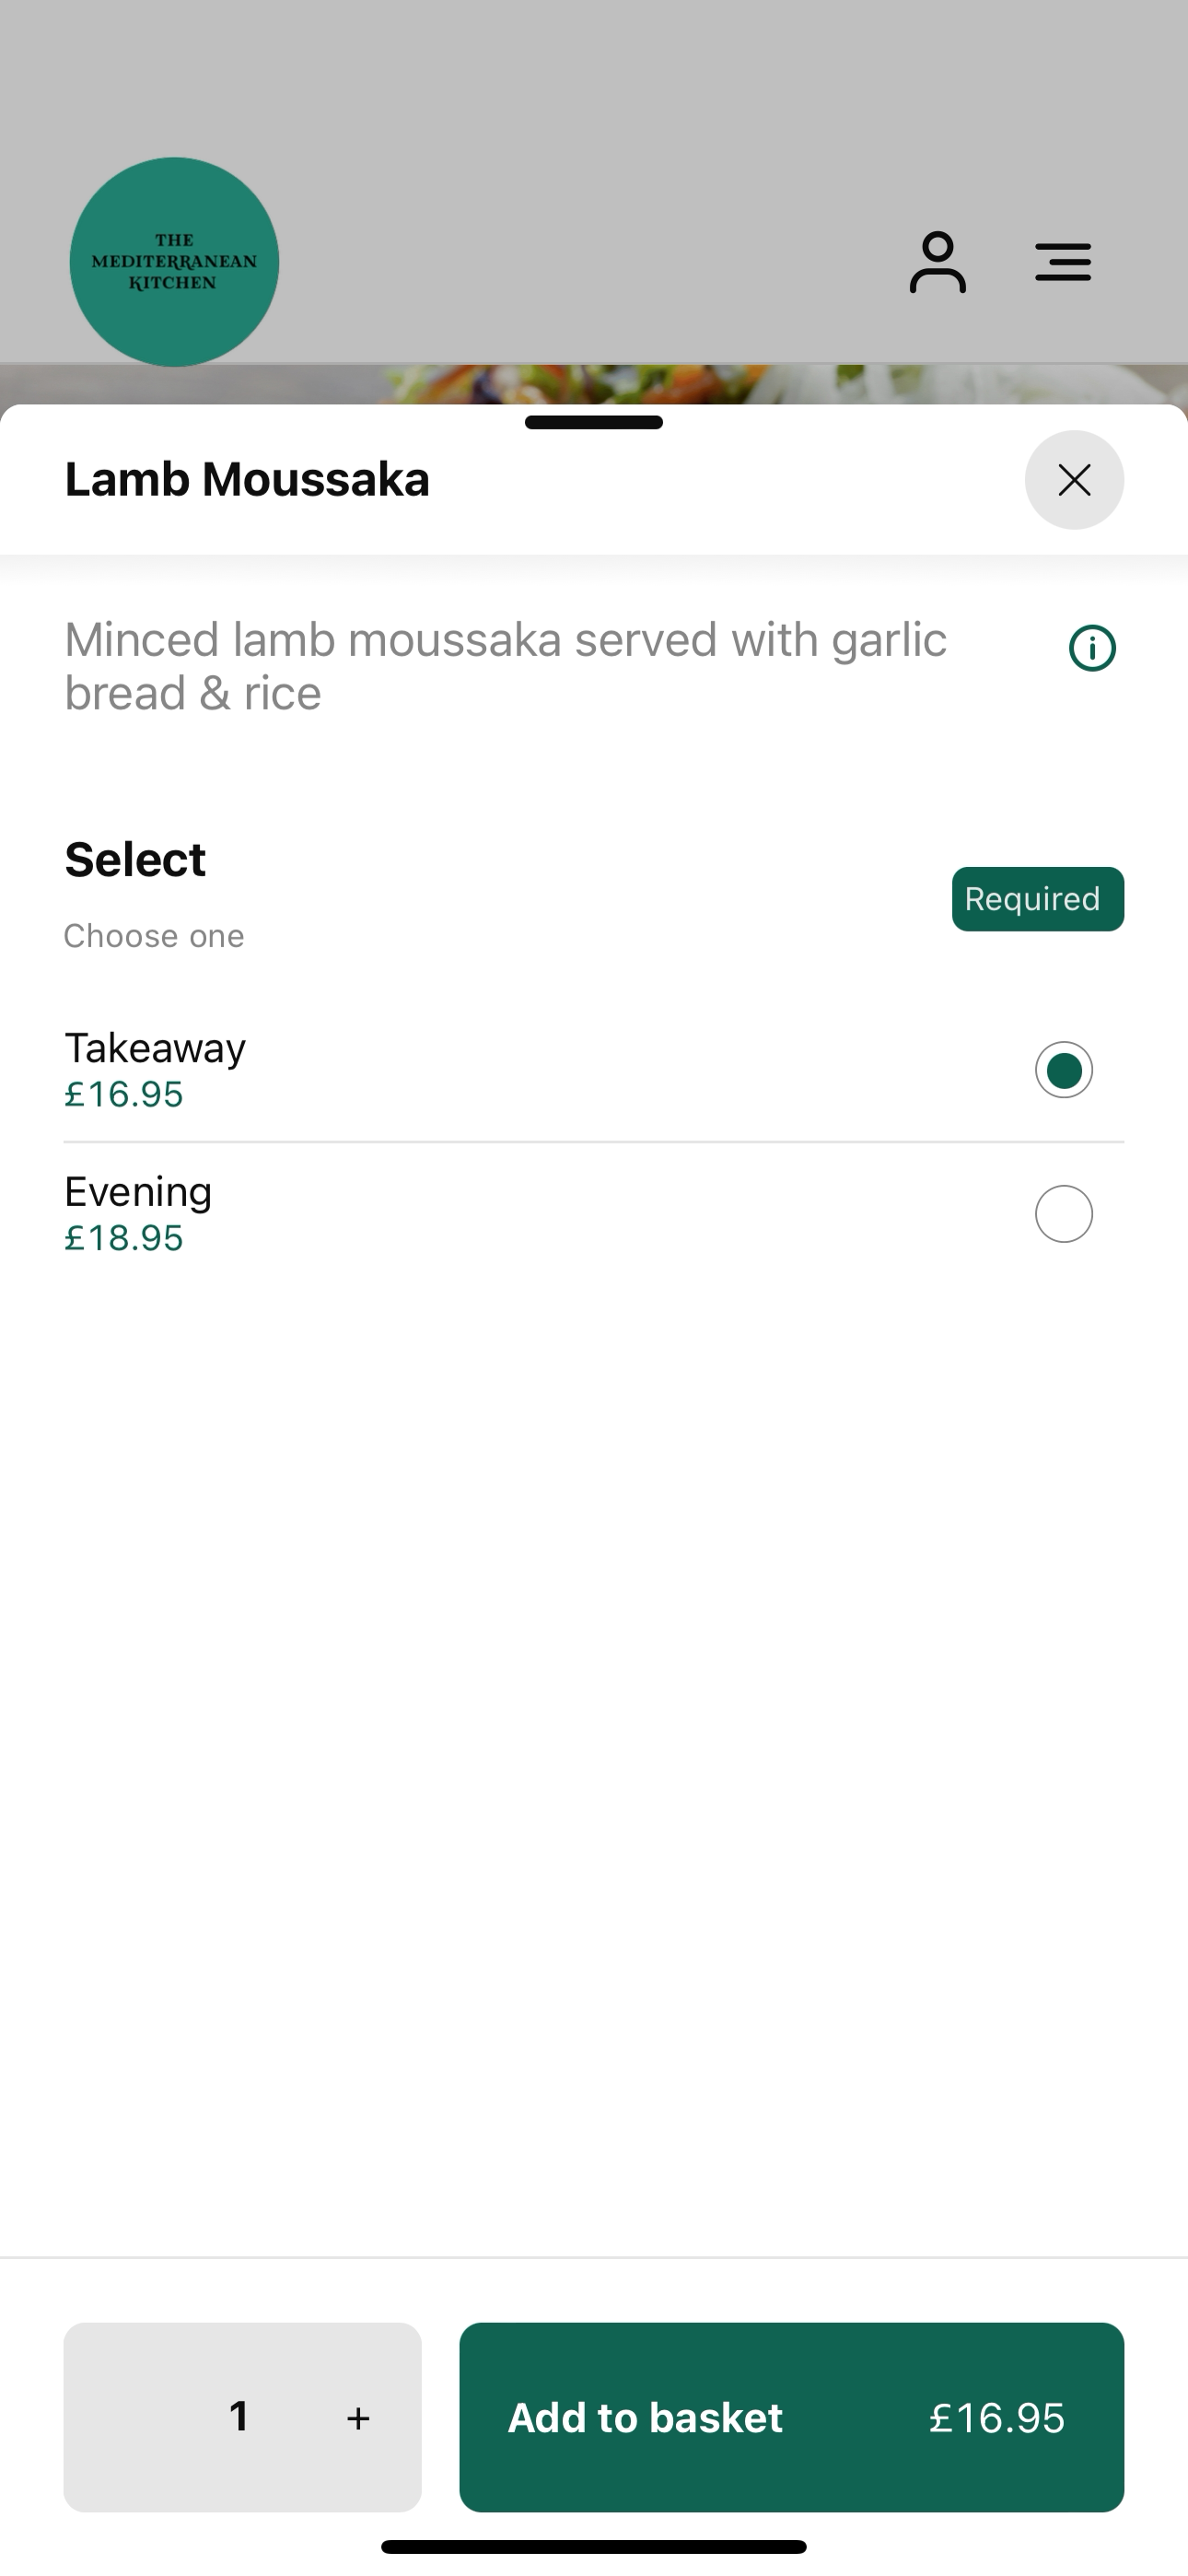The width and height of the screenshot is (1188, 2576).
Task: Tap the food photo behind the sheet
Action: pos(594,384)
